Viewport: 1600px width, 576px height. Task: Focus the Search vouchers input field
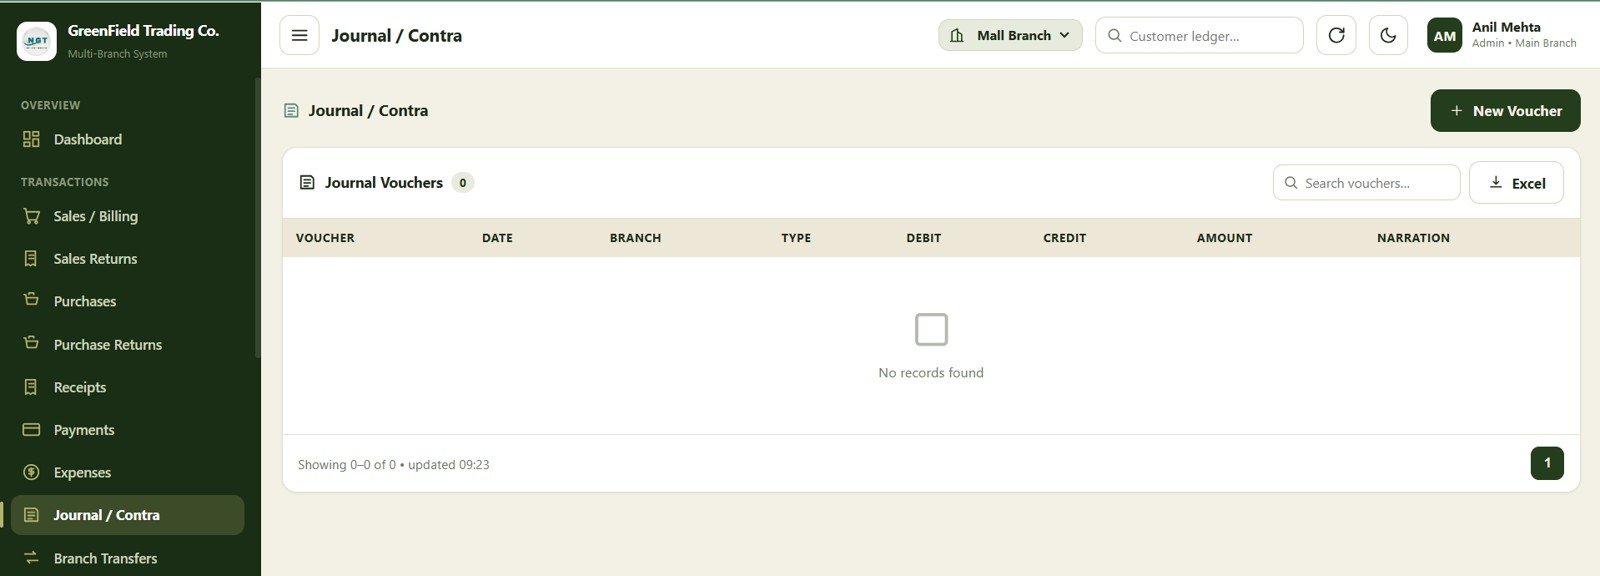(1366, 183)
